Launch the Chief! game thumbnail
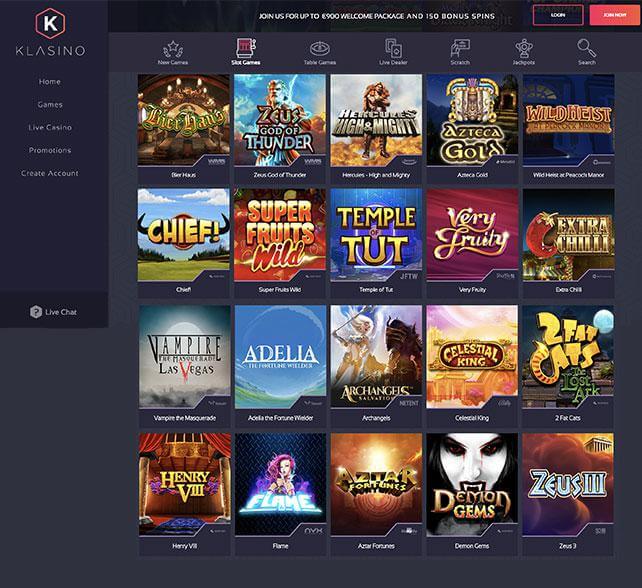The width and height of the screenshot is (642, 588). tap(183, 235)
